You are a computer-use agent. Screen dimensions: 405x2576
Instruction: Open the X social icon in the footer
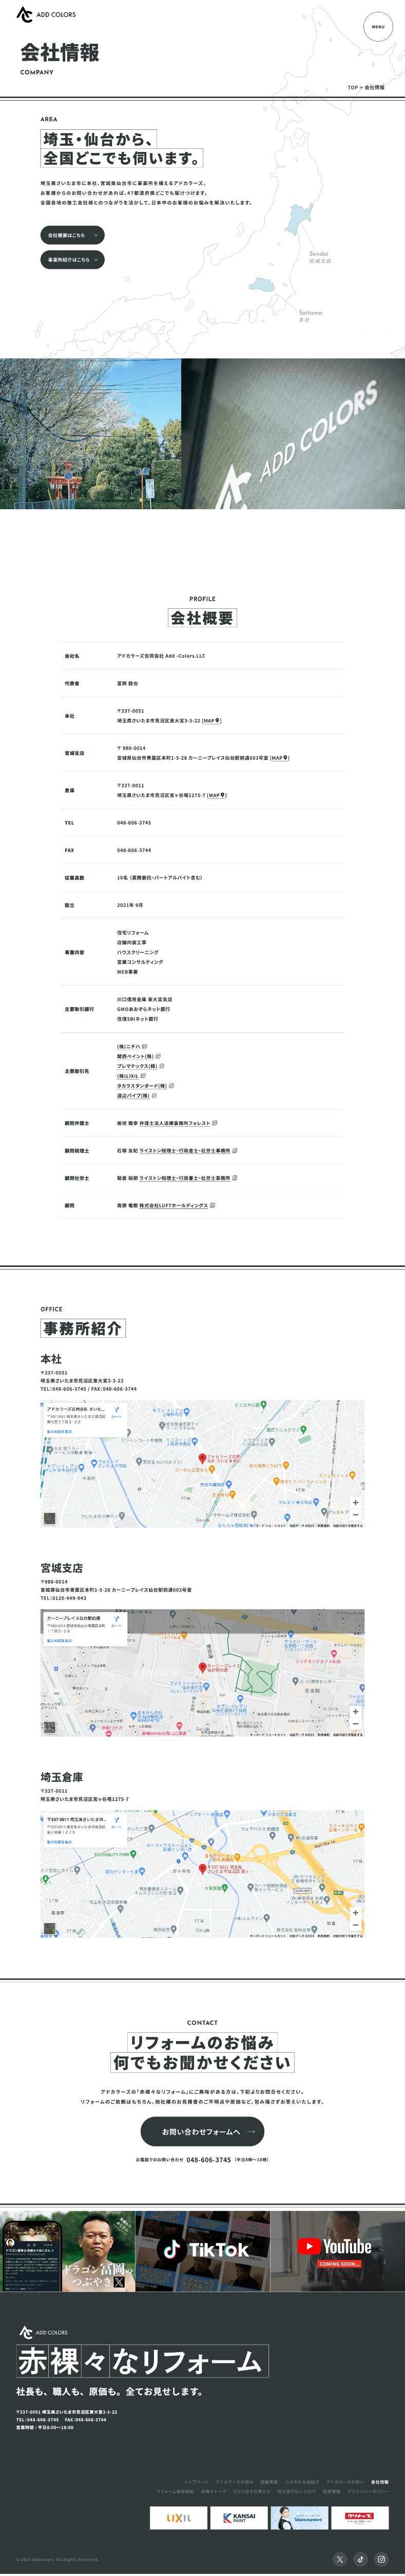(x=339, y=2559)
